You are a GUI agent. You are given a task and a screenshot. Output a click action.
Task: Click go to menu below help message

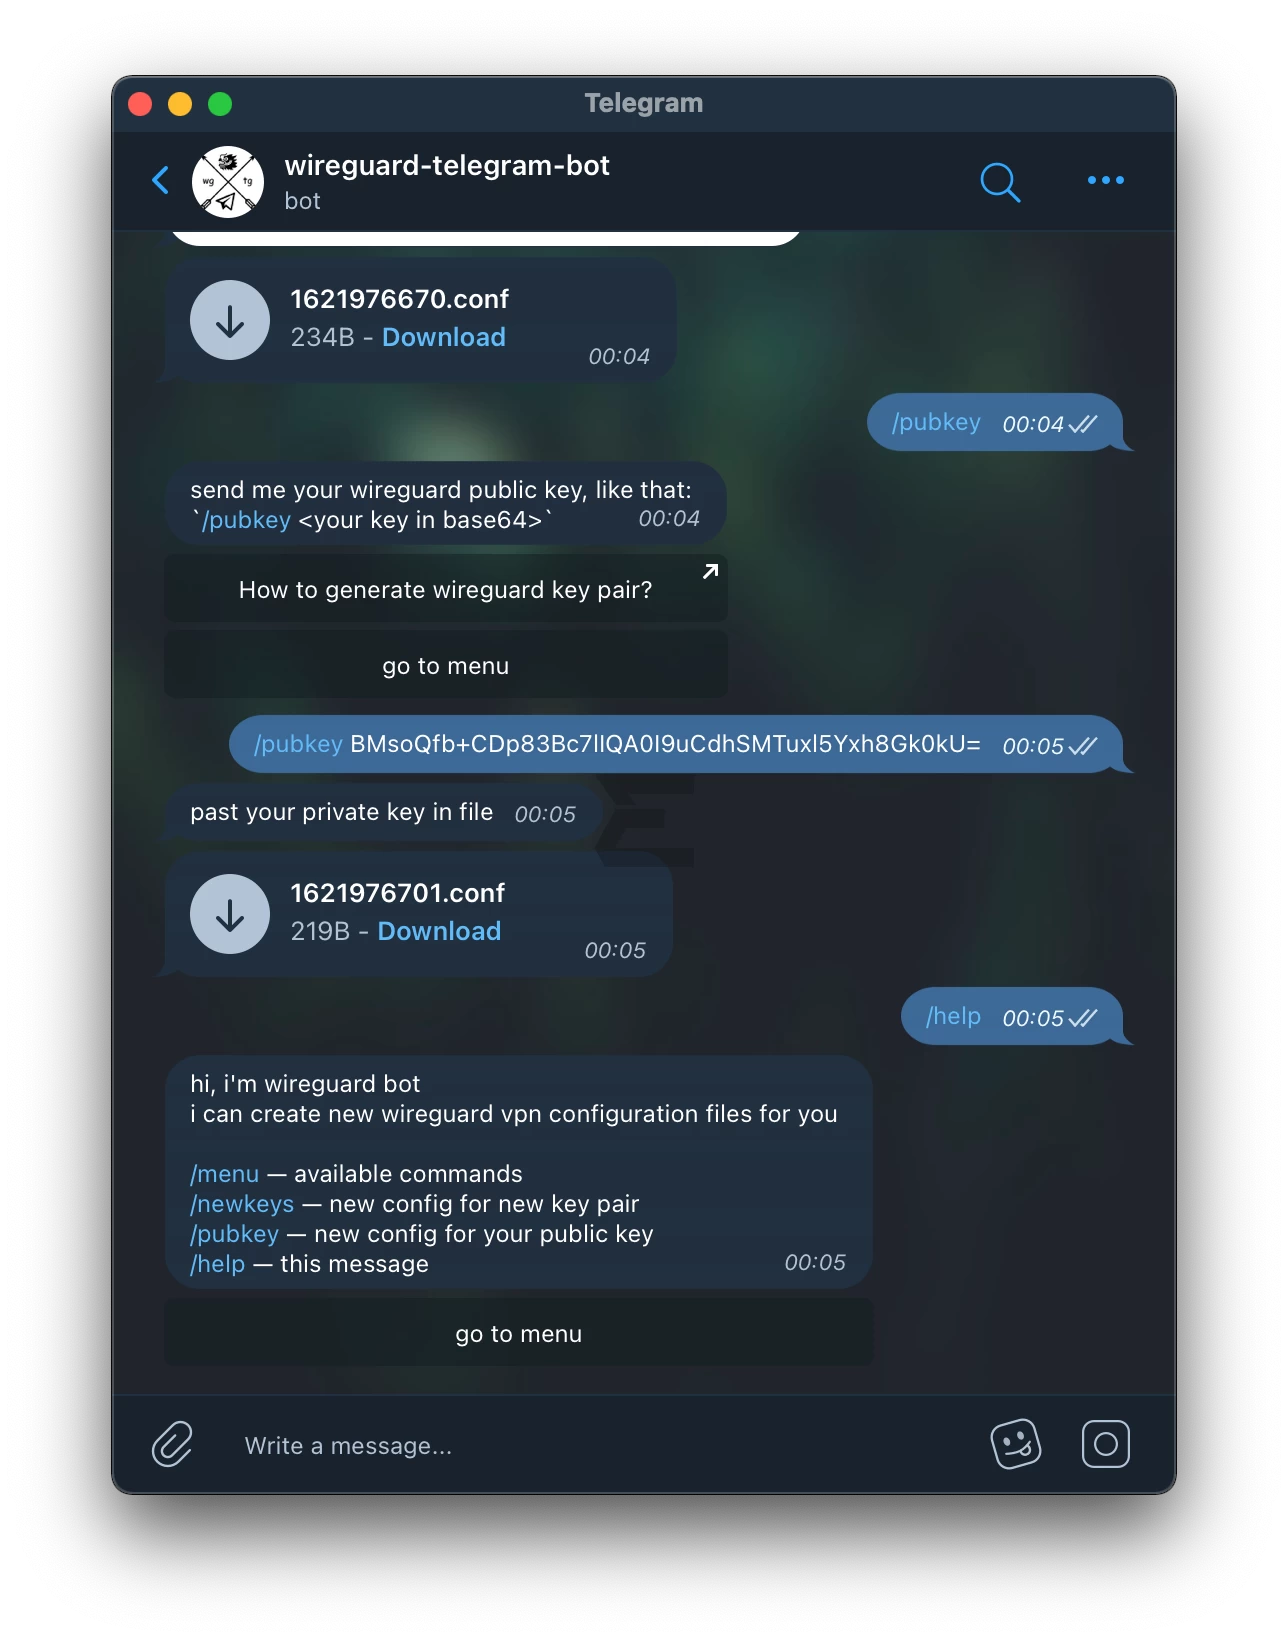click(519, 1333)
